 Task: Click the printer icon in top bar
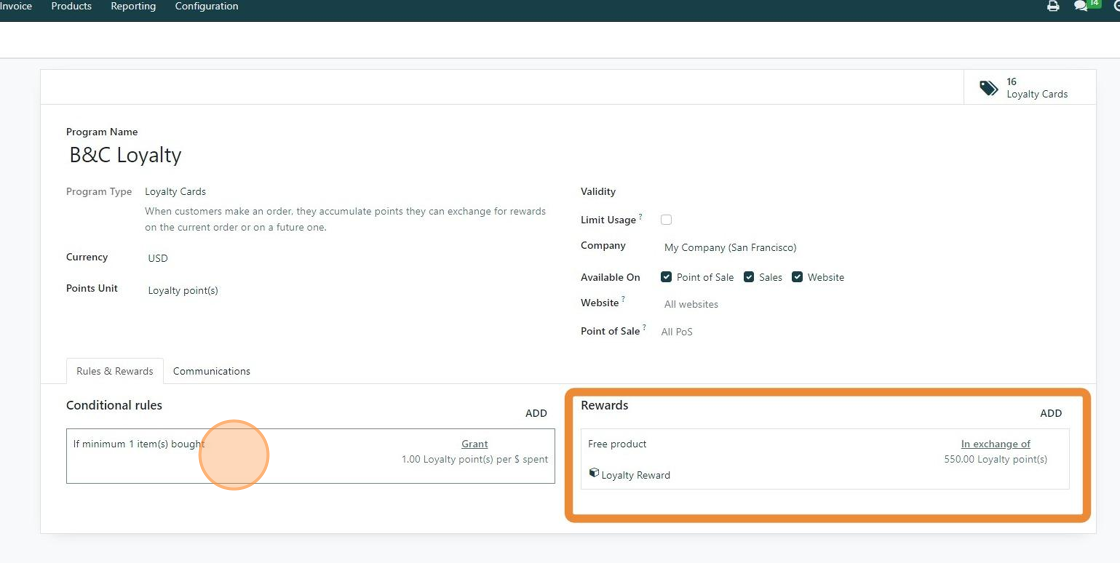tap(1053, 6)
